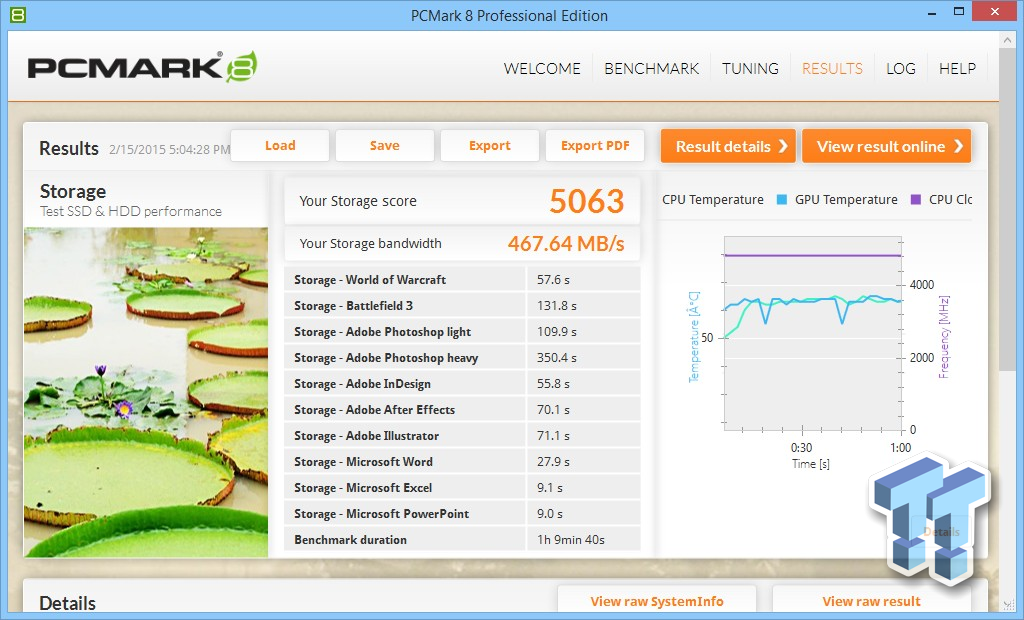Click the Storage test lily pad thumbnail
Image resolution: width=1024 pixels, height=620 pixels.
pos(146,392)
